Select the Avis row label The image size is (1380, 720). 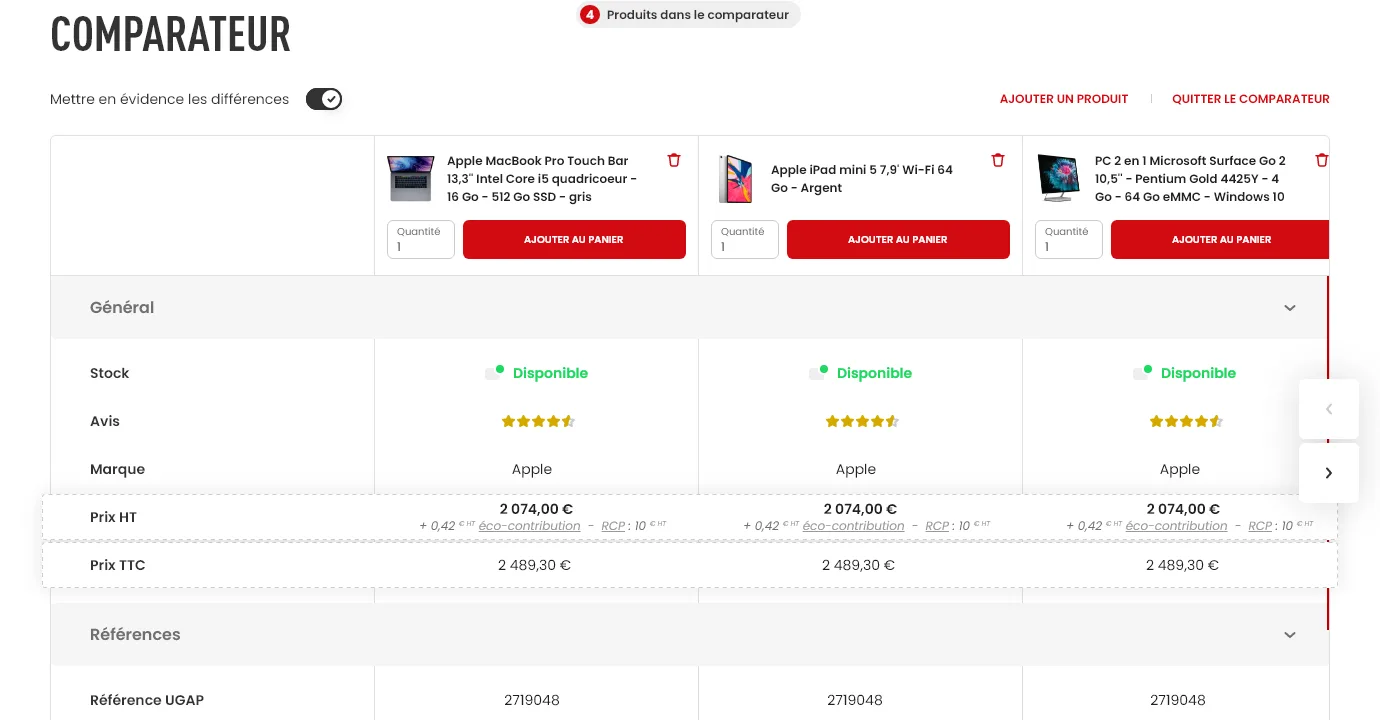pos(105,421)
